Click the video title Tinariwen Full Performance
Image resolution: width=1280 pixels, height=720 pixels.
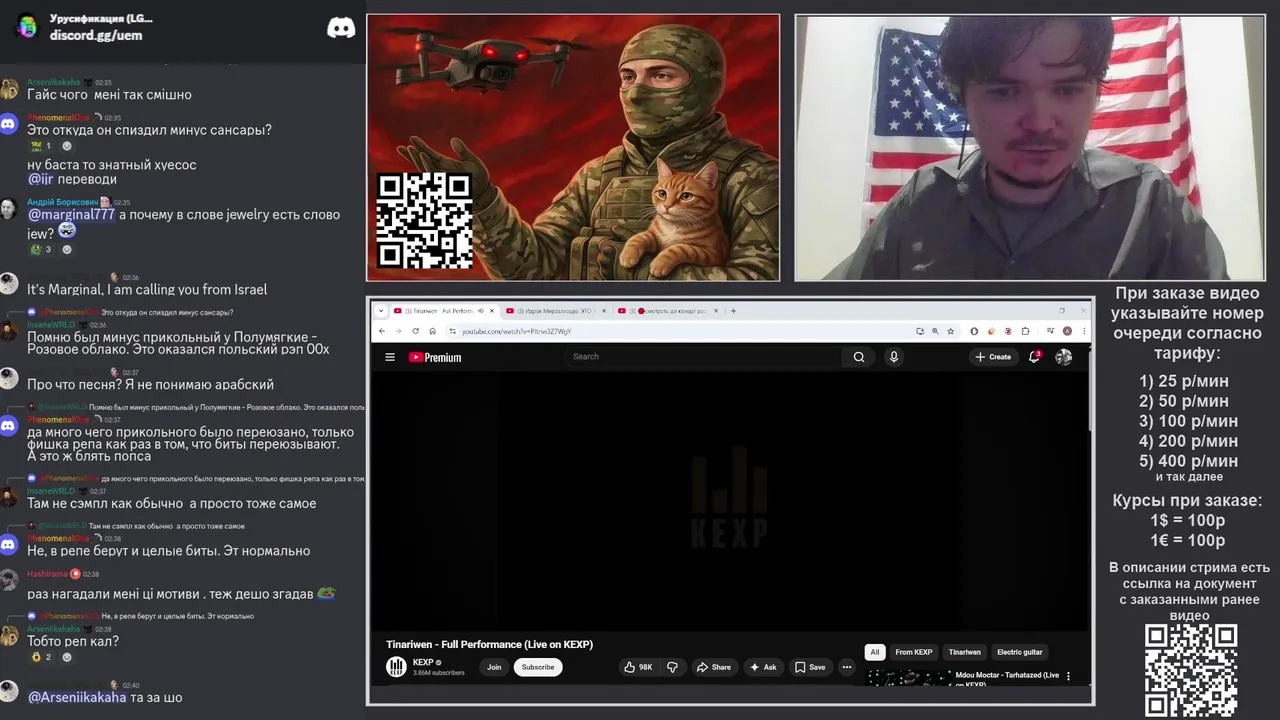[x=489, y=644]
